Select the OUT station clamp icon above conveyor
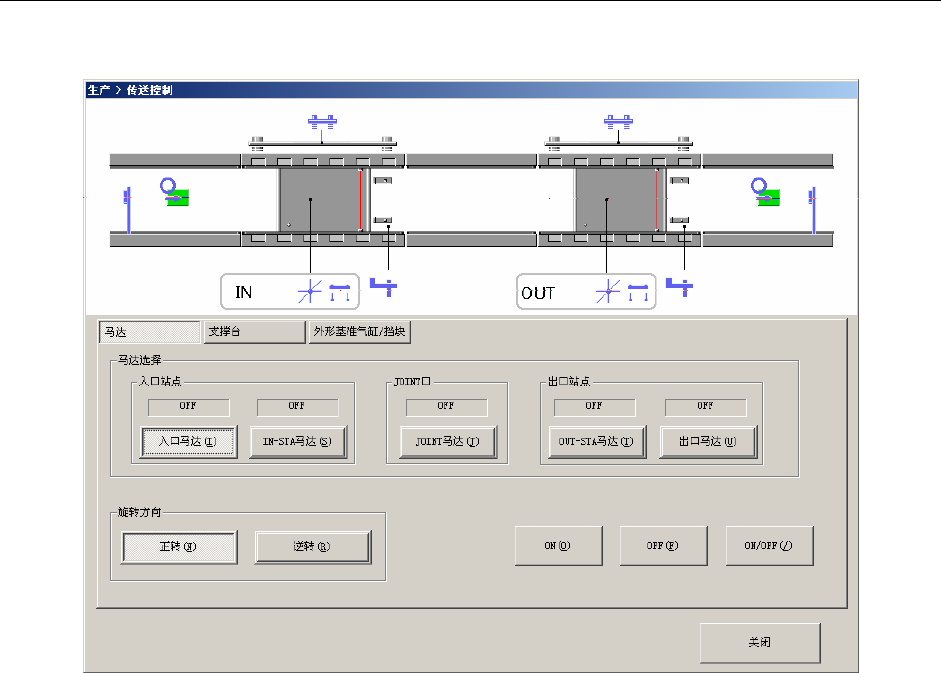This screenshot has height=673, width=941. pyautogui.click(x=618, y=122)
